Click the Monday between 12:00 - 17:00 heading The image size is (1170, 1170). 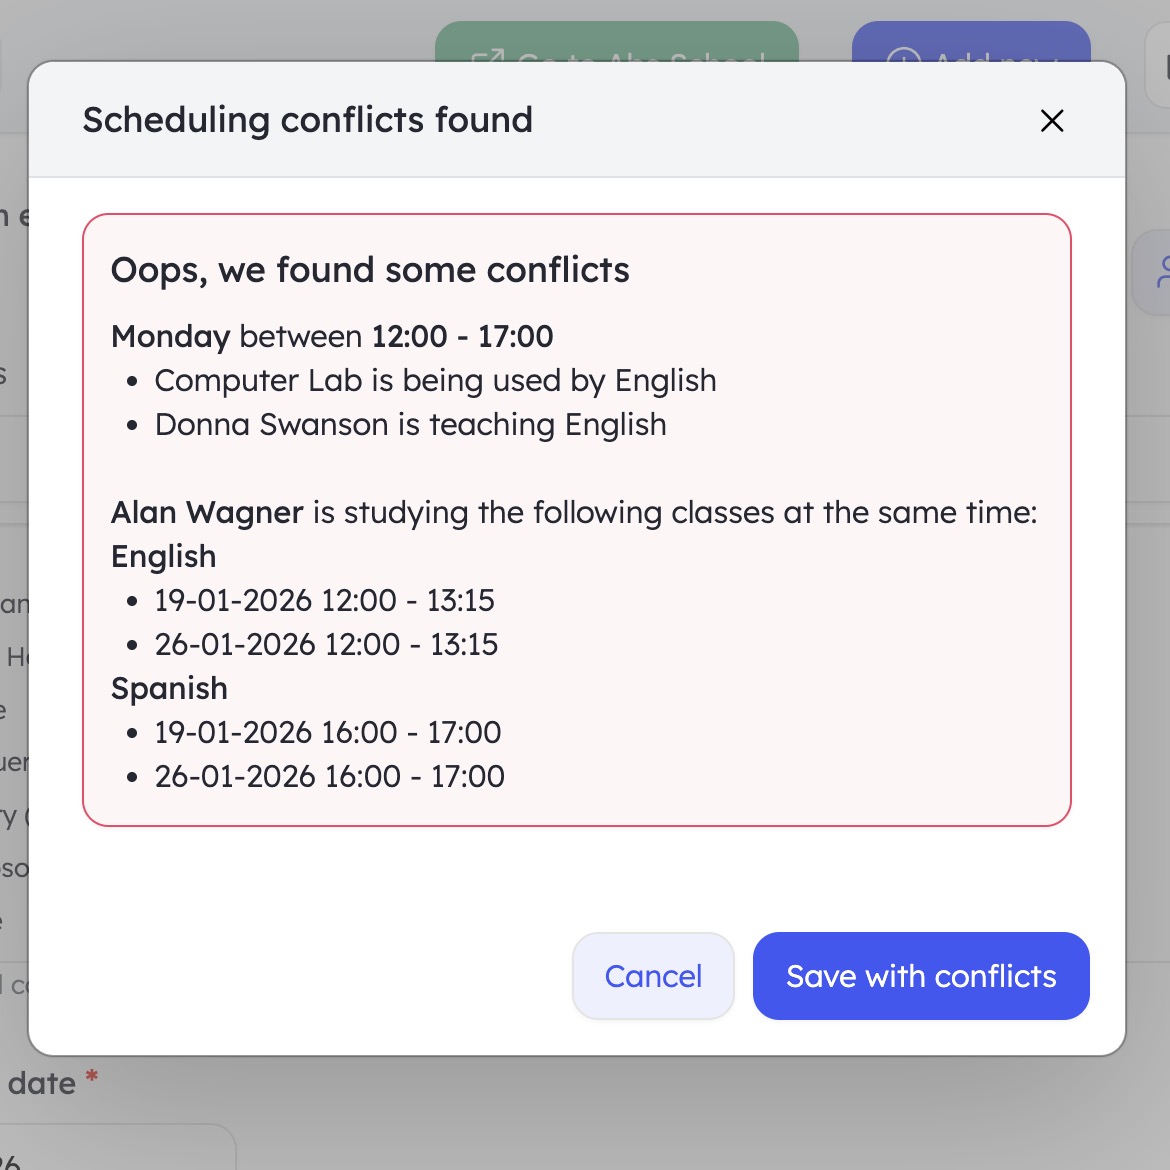tap(332, 336)
